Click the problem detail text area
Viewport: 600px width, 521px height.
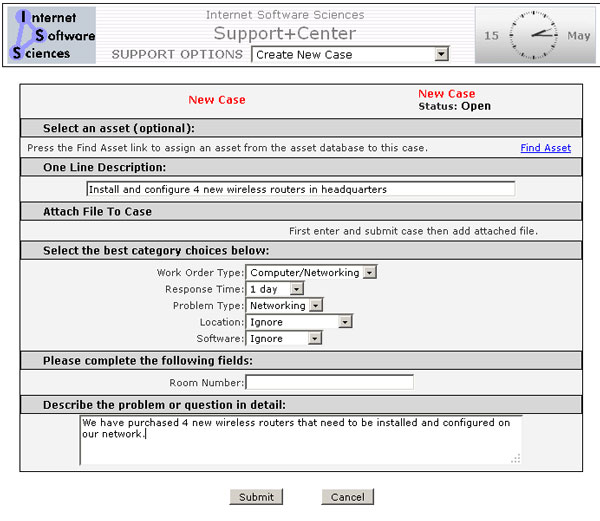(301, 440)
